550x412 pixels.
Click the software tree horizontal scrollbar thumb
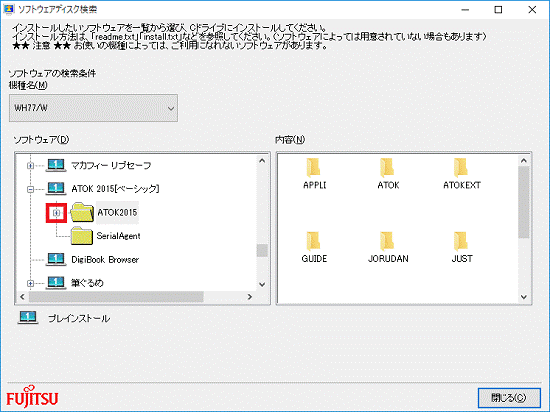[116, 297]
